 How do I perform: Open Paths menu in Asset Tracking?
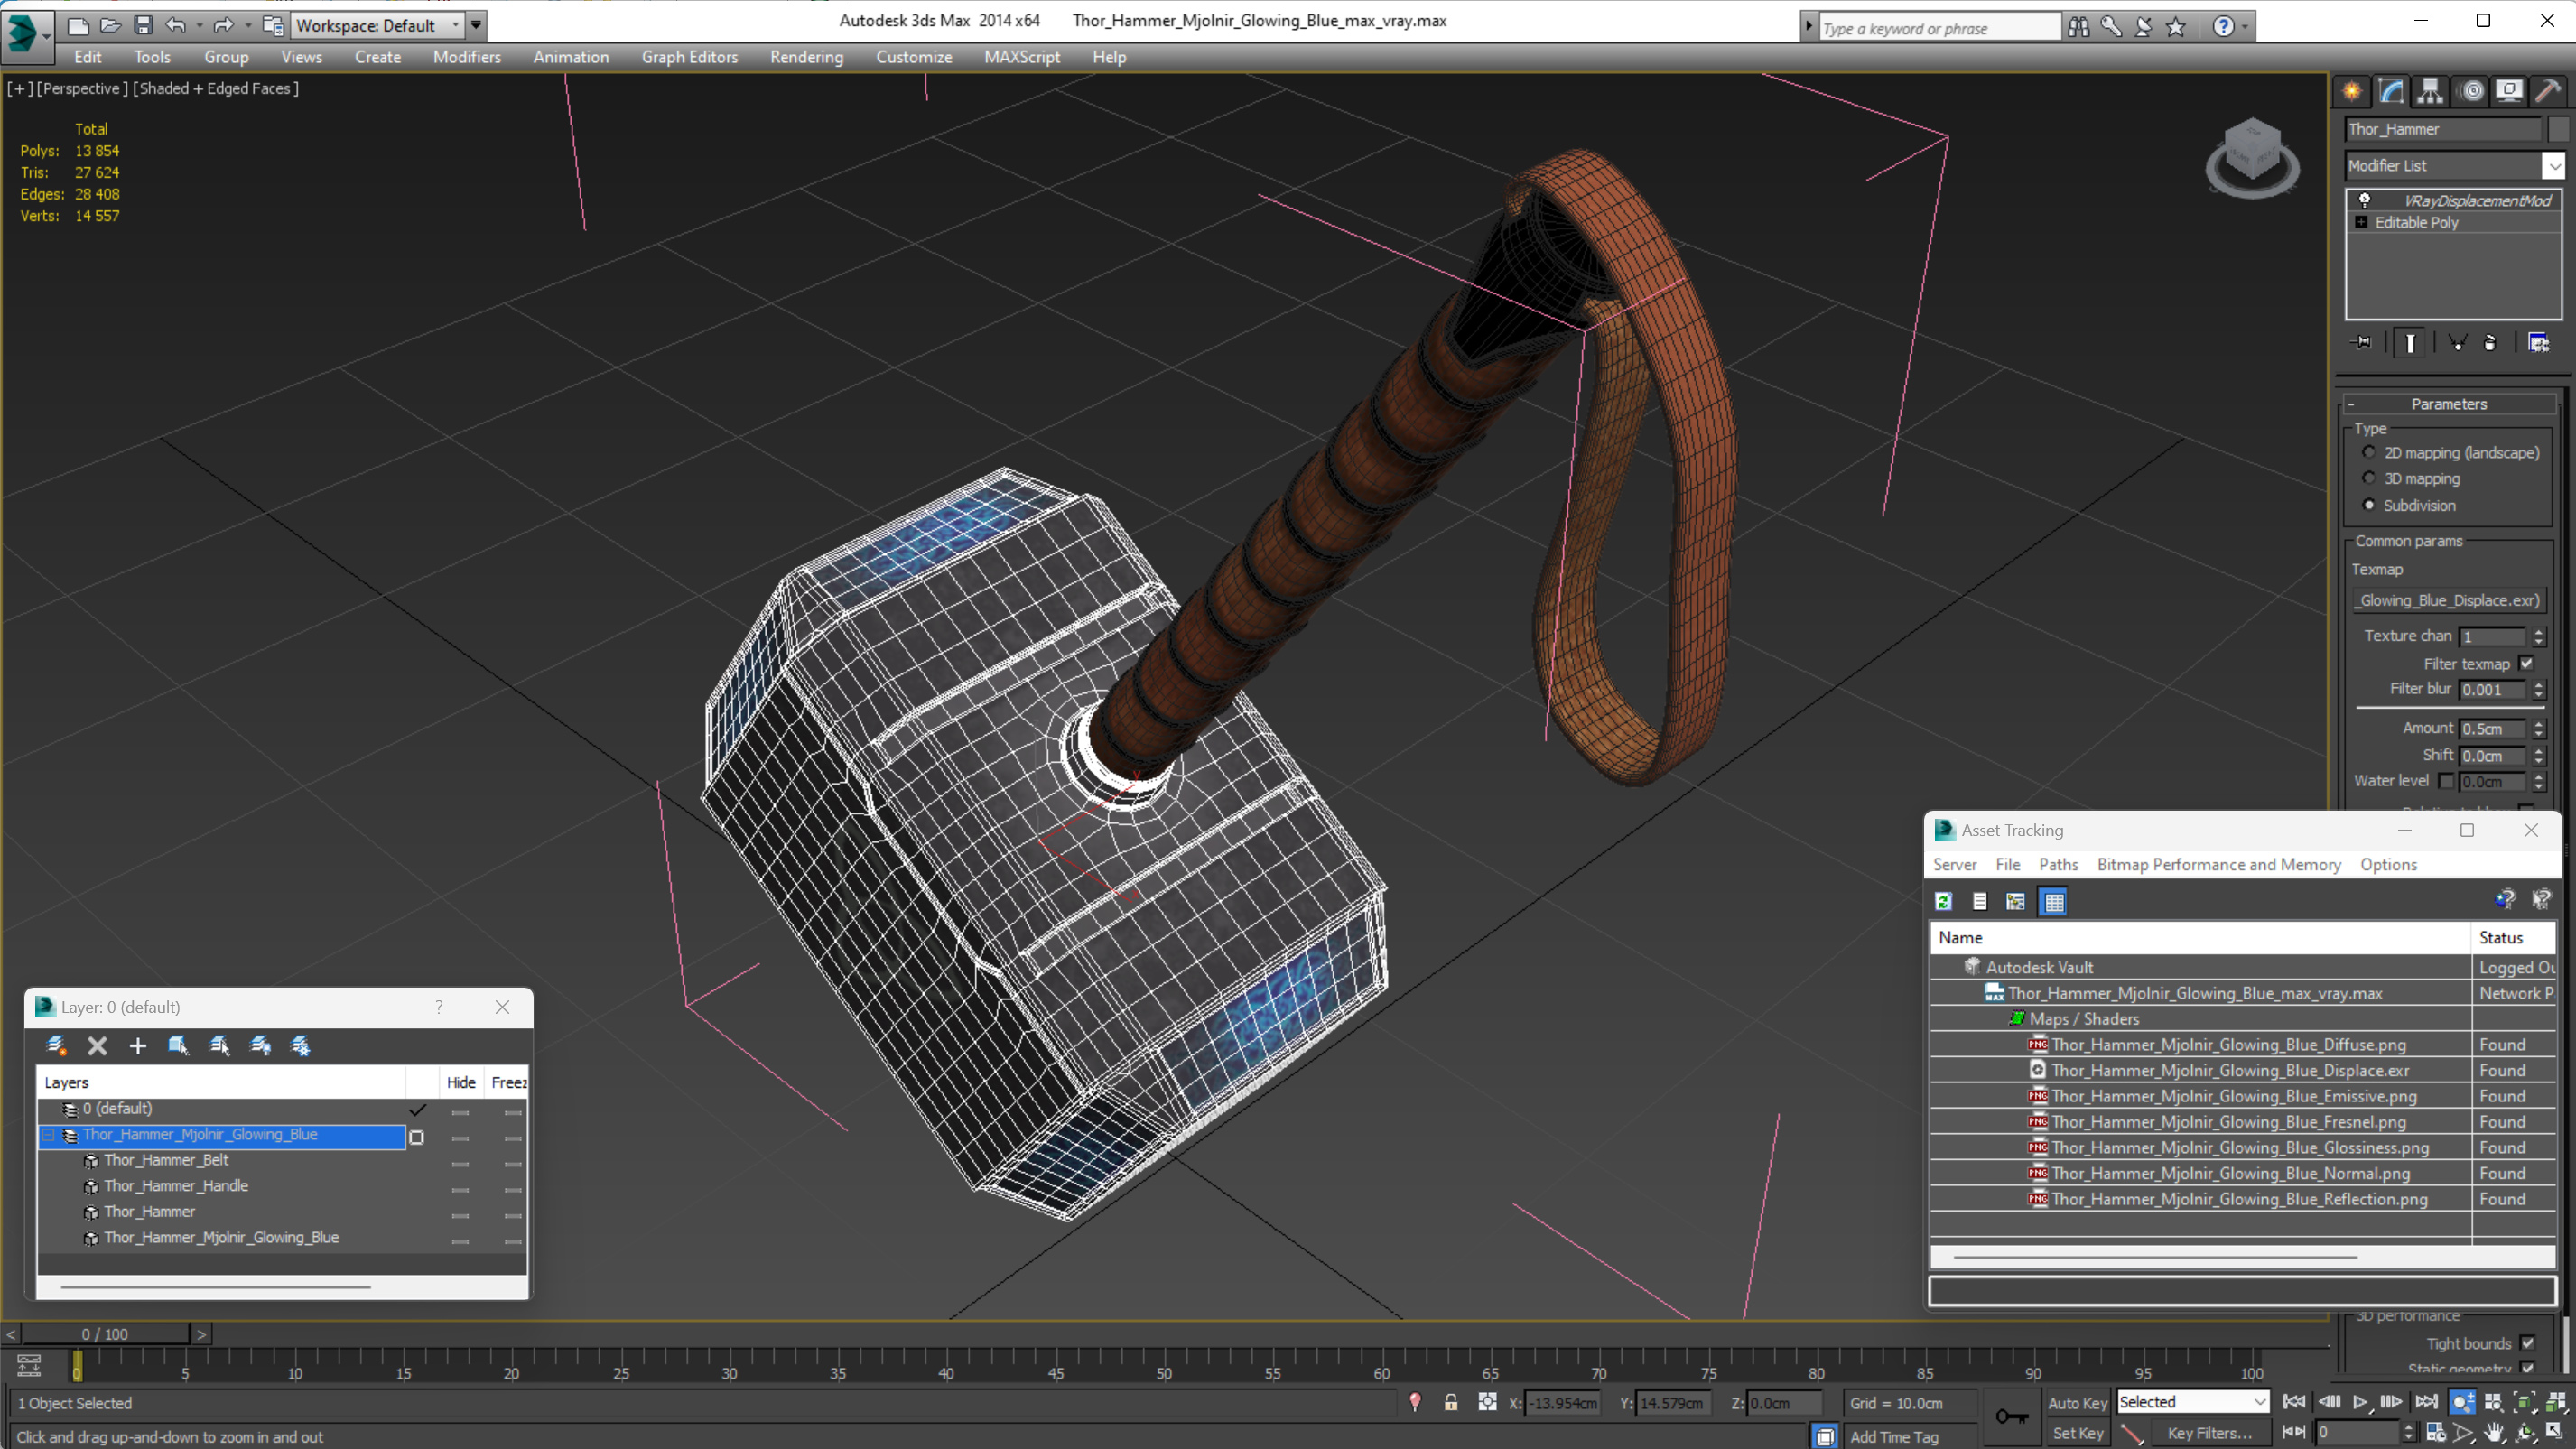point(2058,864)
